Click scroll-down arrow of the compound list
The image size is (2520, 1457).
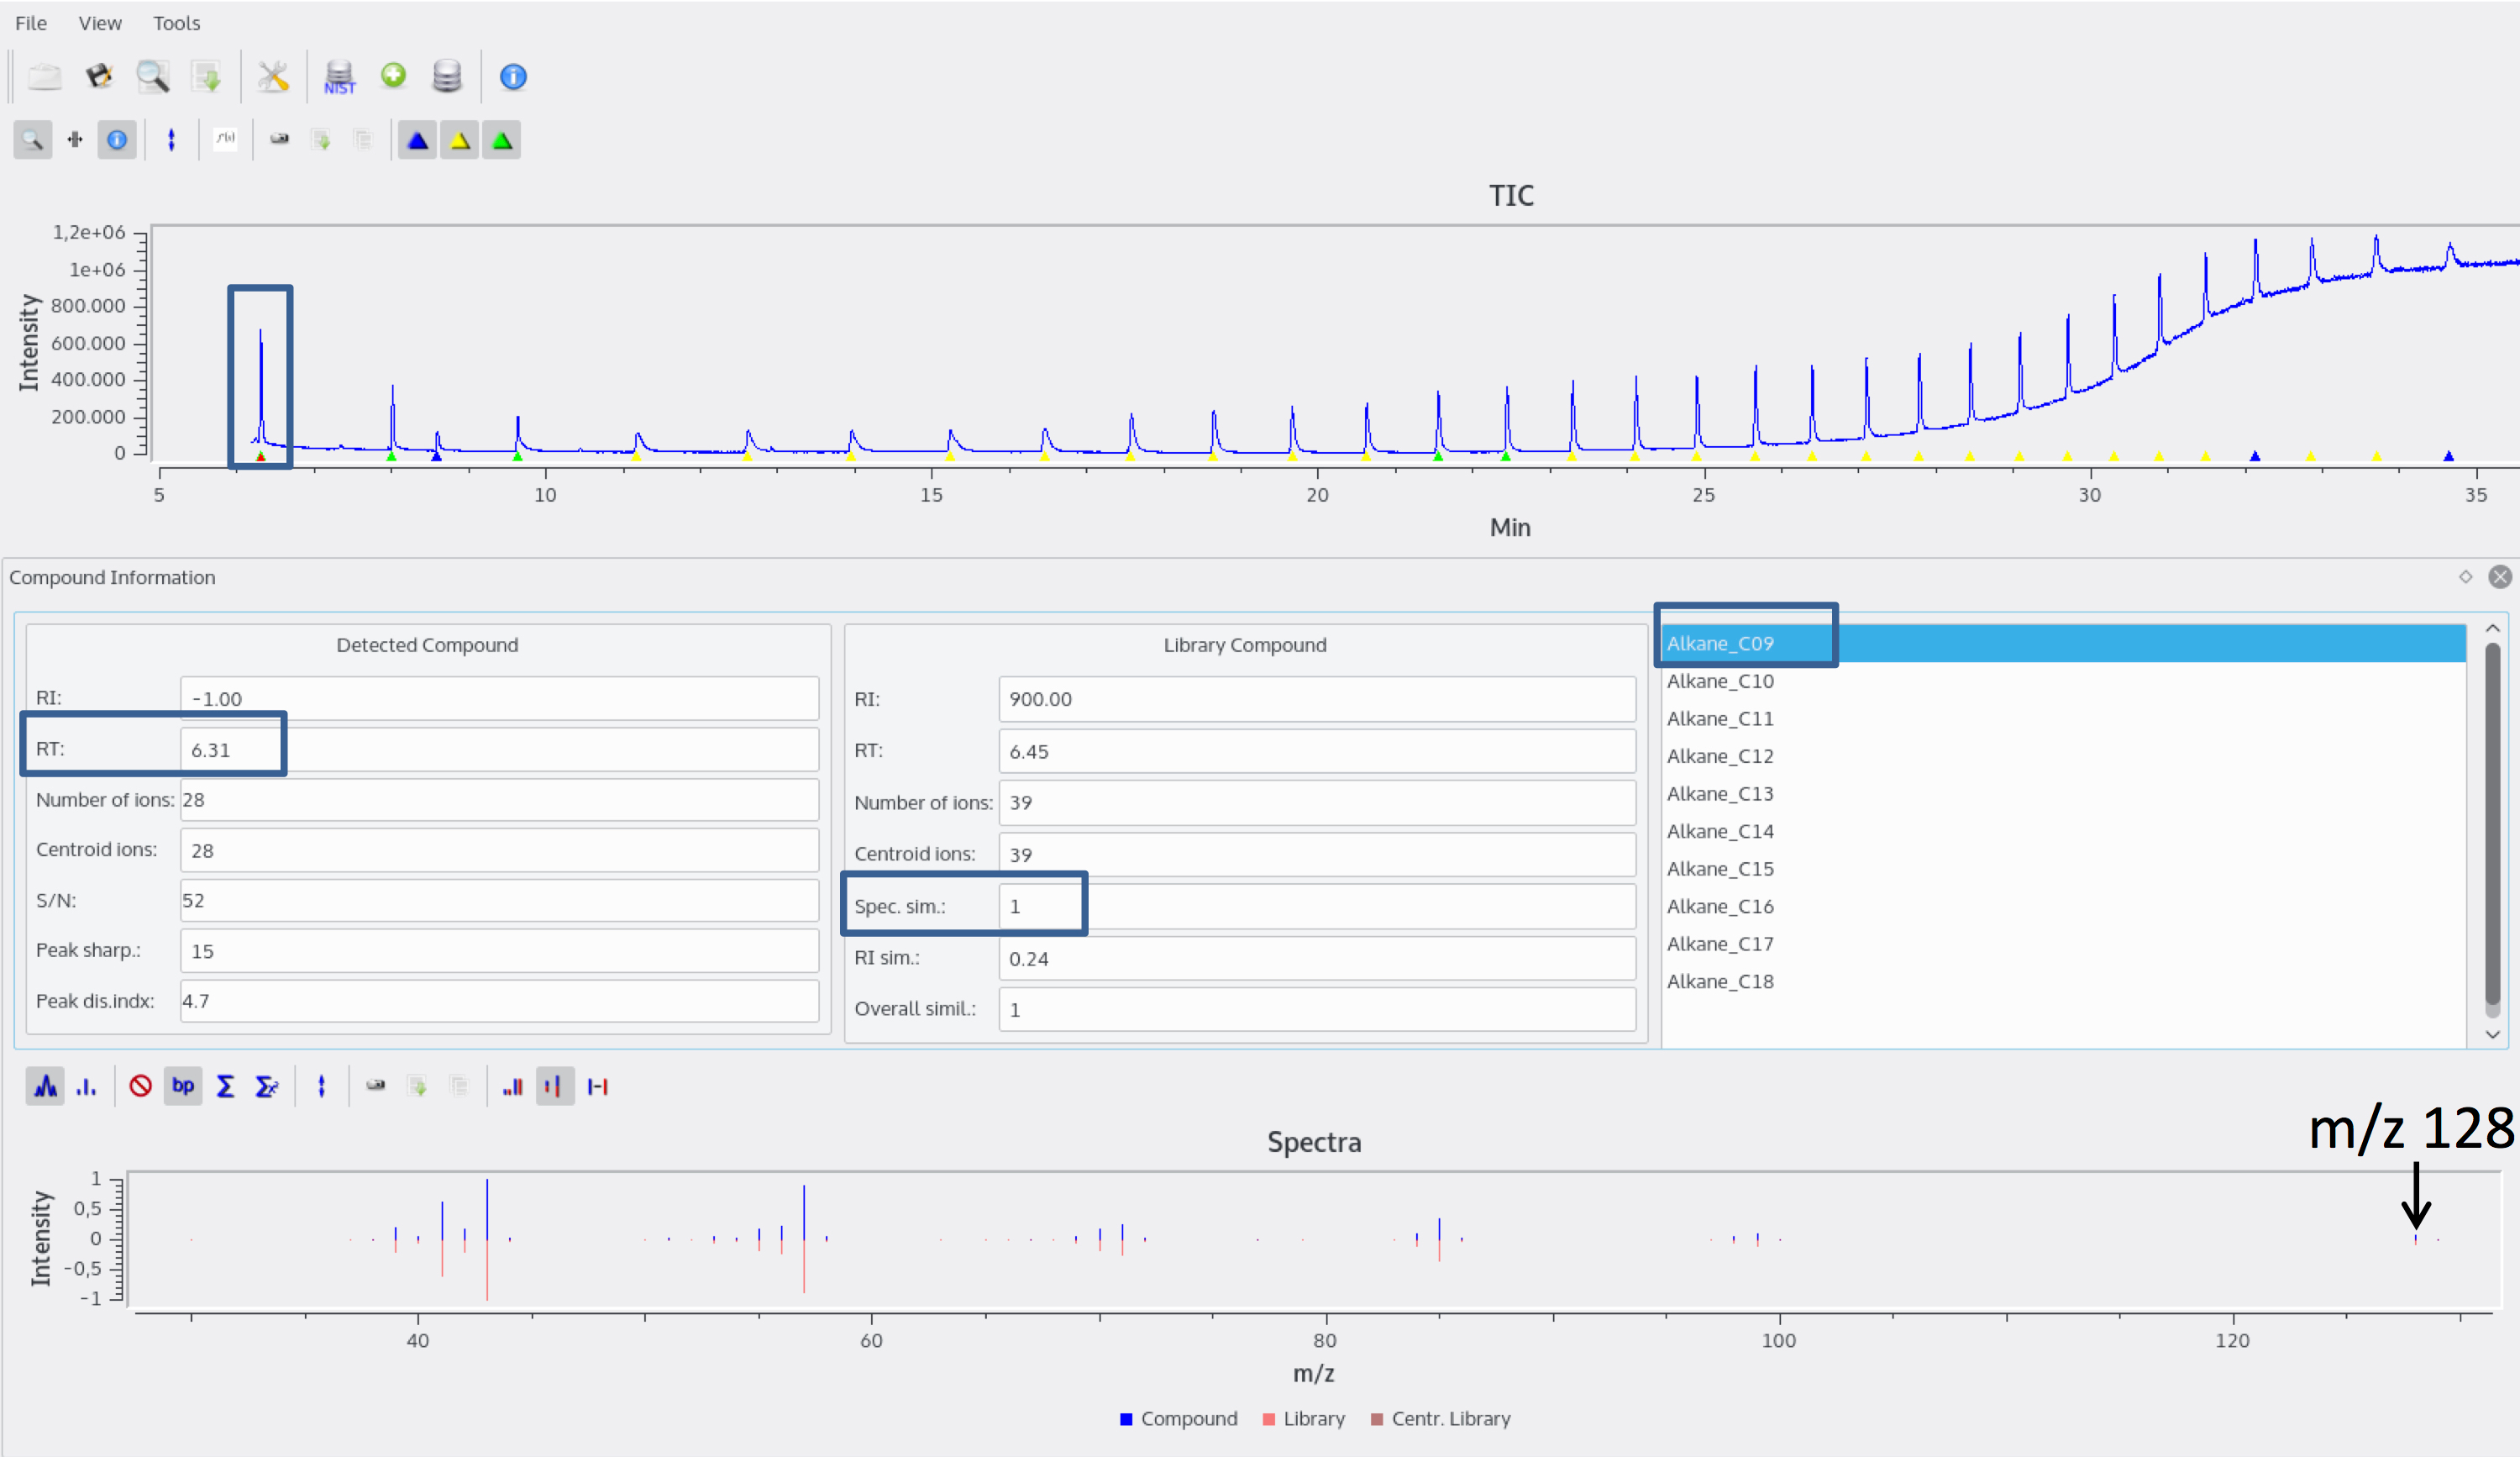click(x=2492, y=1035)
